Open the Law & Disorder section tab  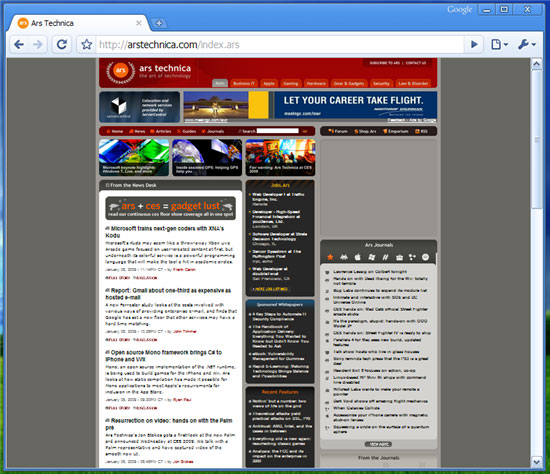414,84
